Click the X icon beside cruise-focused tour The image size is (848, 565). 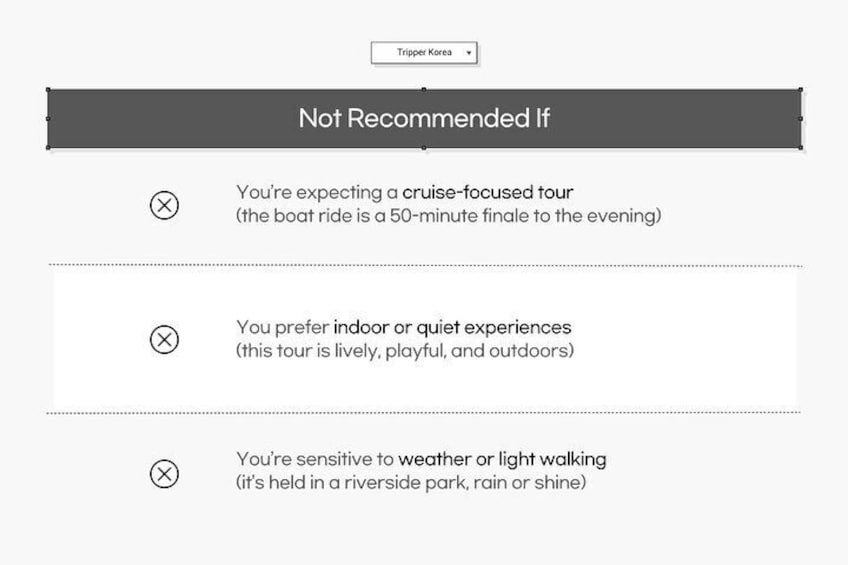[x=164, y=205]
